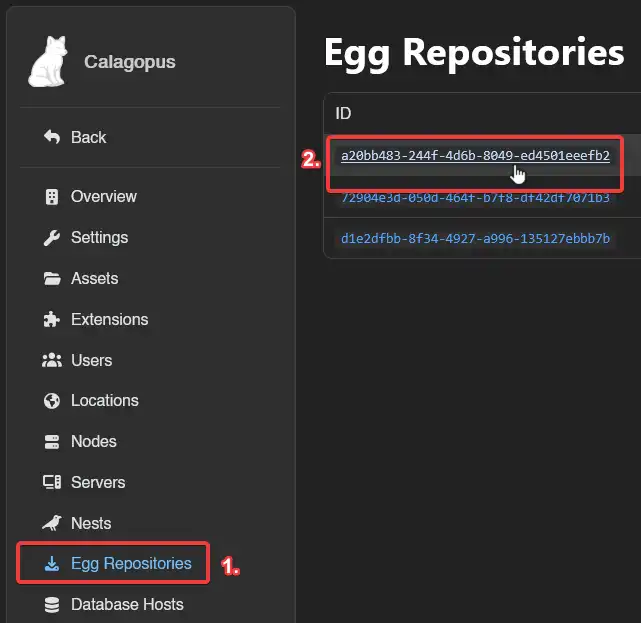The width and height of the screenshot is (641, 623).
Task: Click the Locations globe icon
Action: 52,401
